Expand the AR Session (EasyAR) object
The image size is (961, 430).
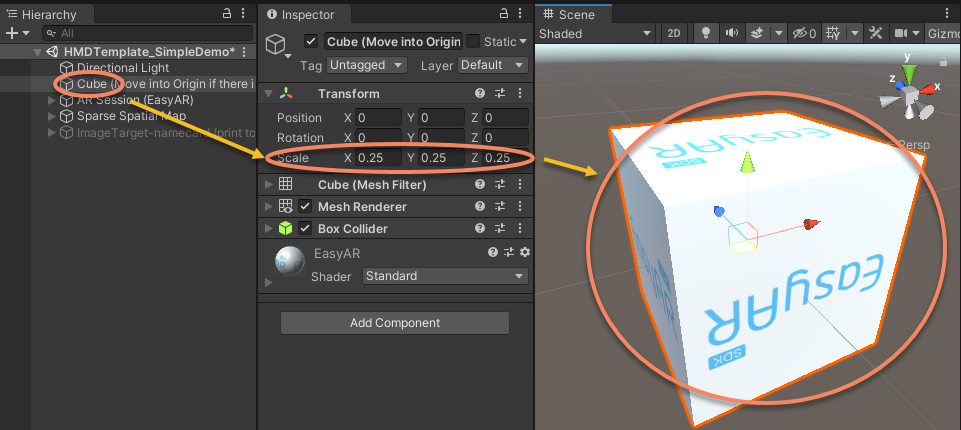(51, 100)
